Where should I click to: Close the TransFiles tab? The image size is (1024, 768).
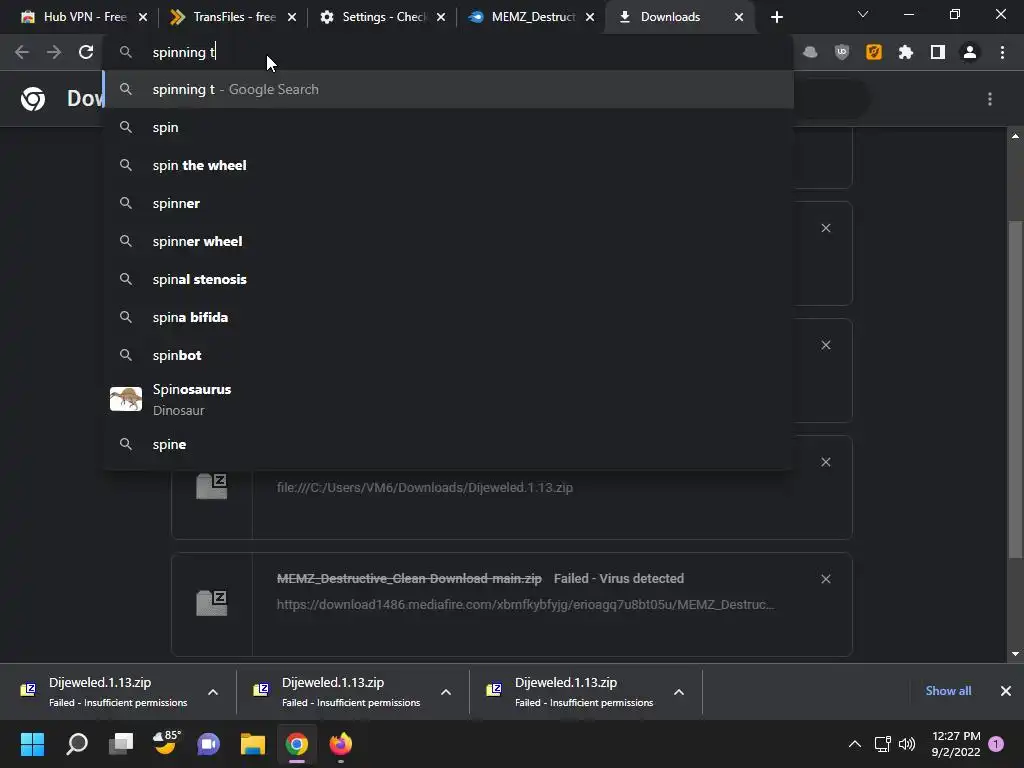pos(292,18)
